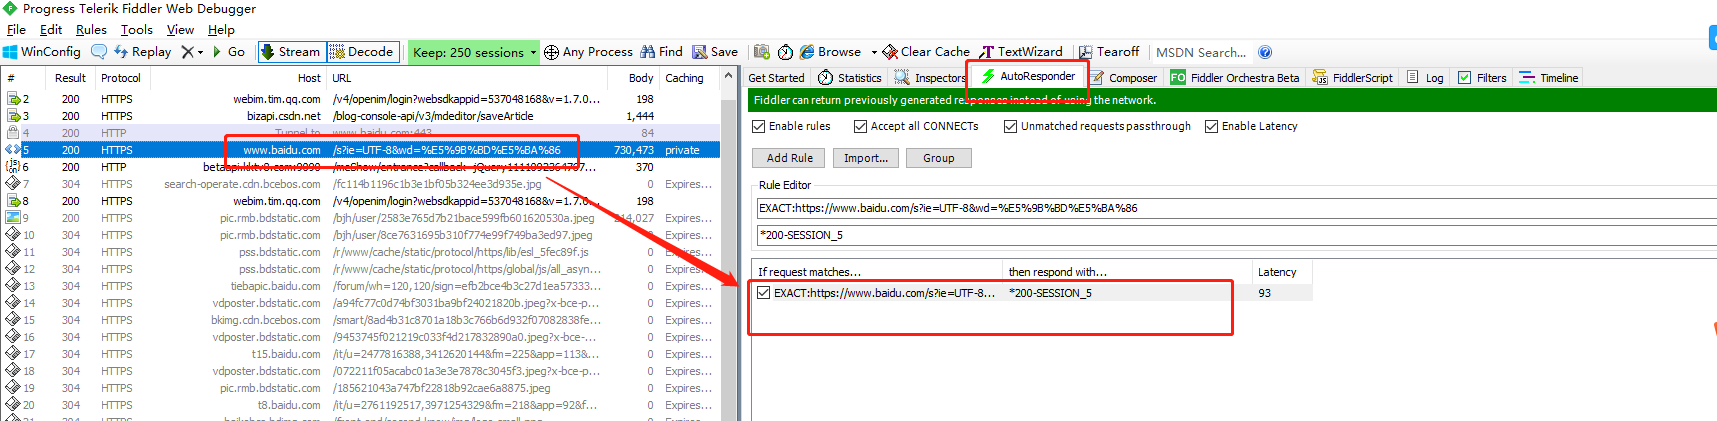Click the camera screenshot icon
The width and height of the screenshot is (1717, 421).
762,52
